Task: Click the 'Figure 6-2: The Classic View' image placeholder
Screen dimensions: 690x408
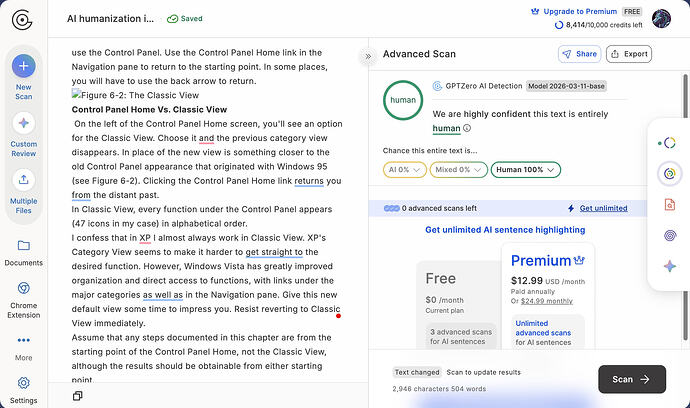Action: pyautogui.click(x=136, y=95)
